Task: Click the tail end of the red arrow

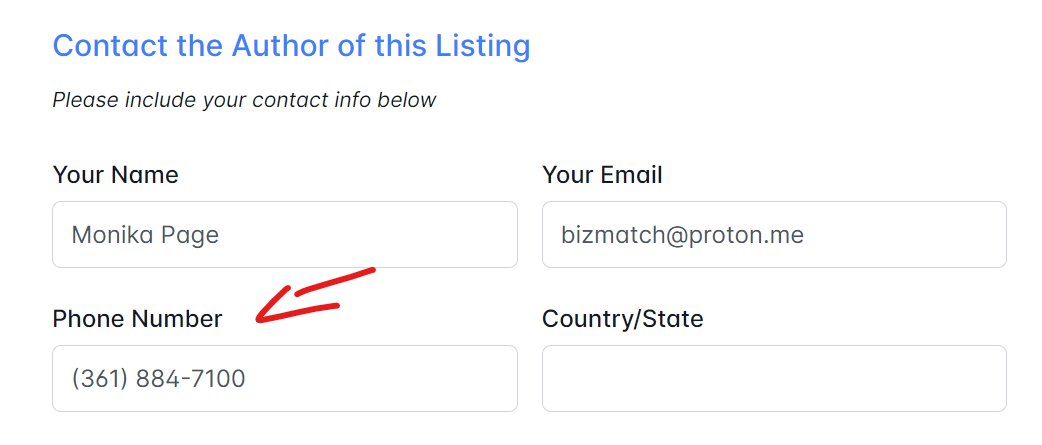Action: [372, 269]
